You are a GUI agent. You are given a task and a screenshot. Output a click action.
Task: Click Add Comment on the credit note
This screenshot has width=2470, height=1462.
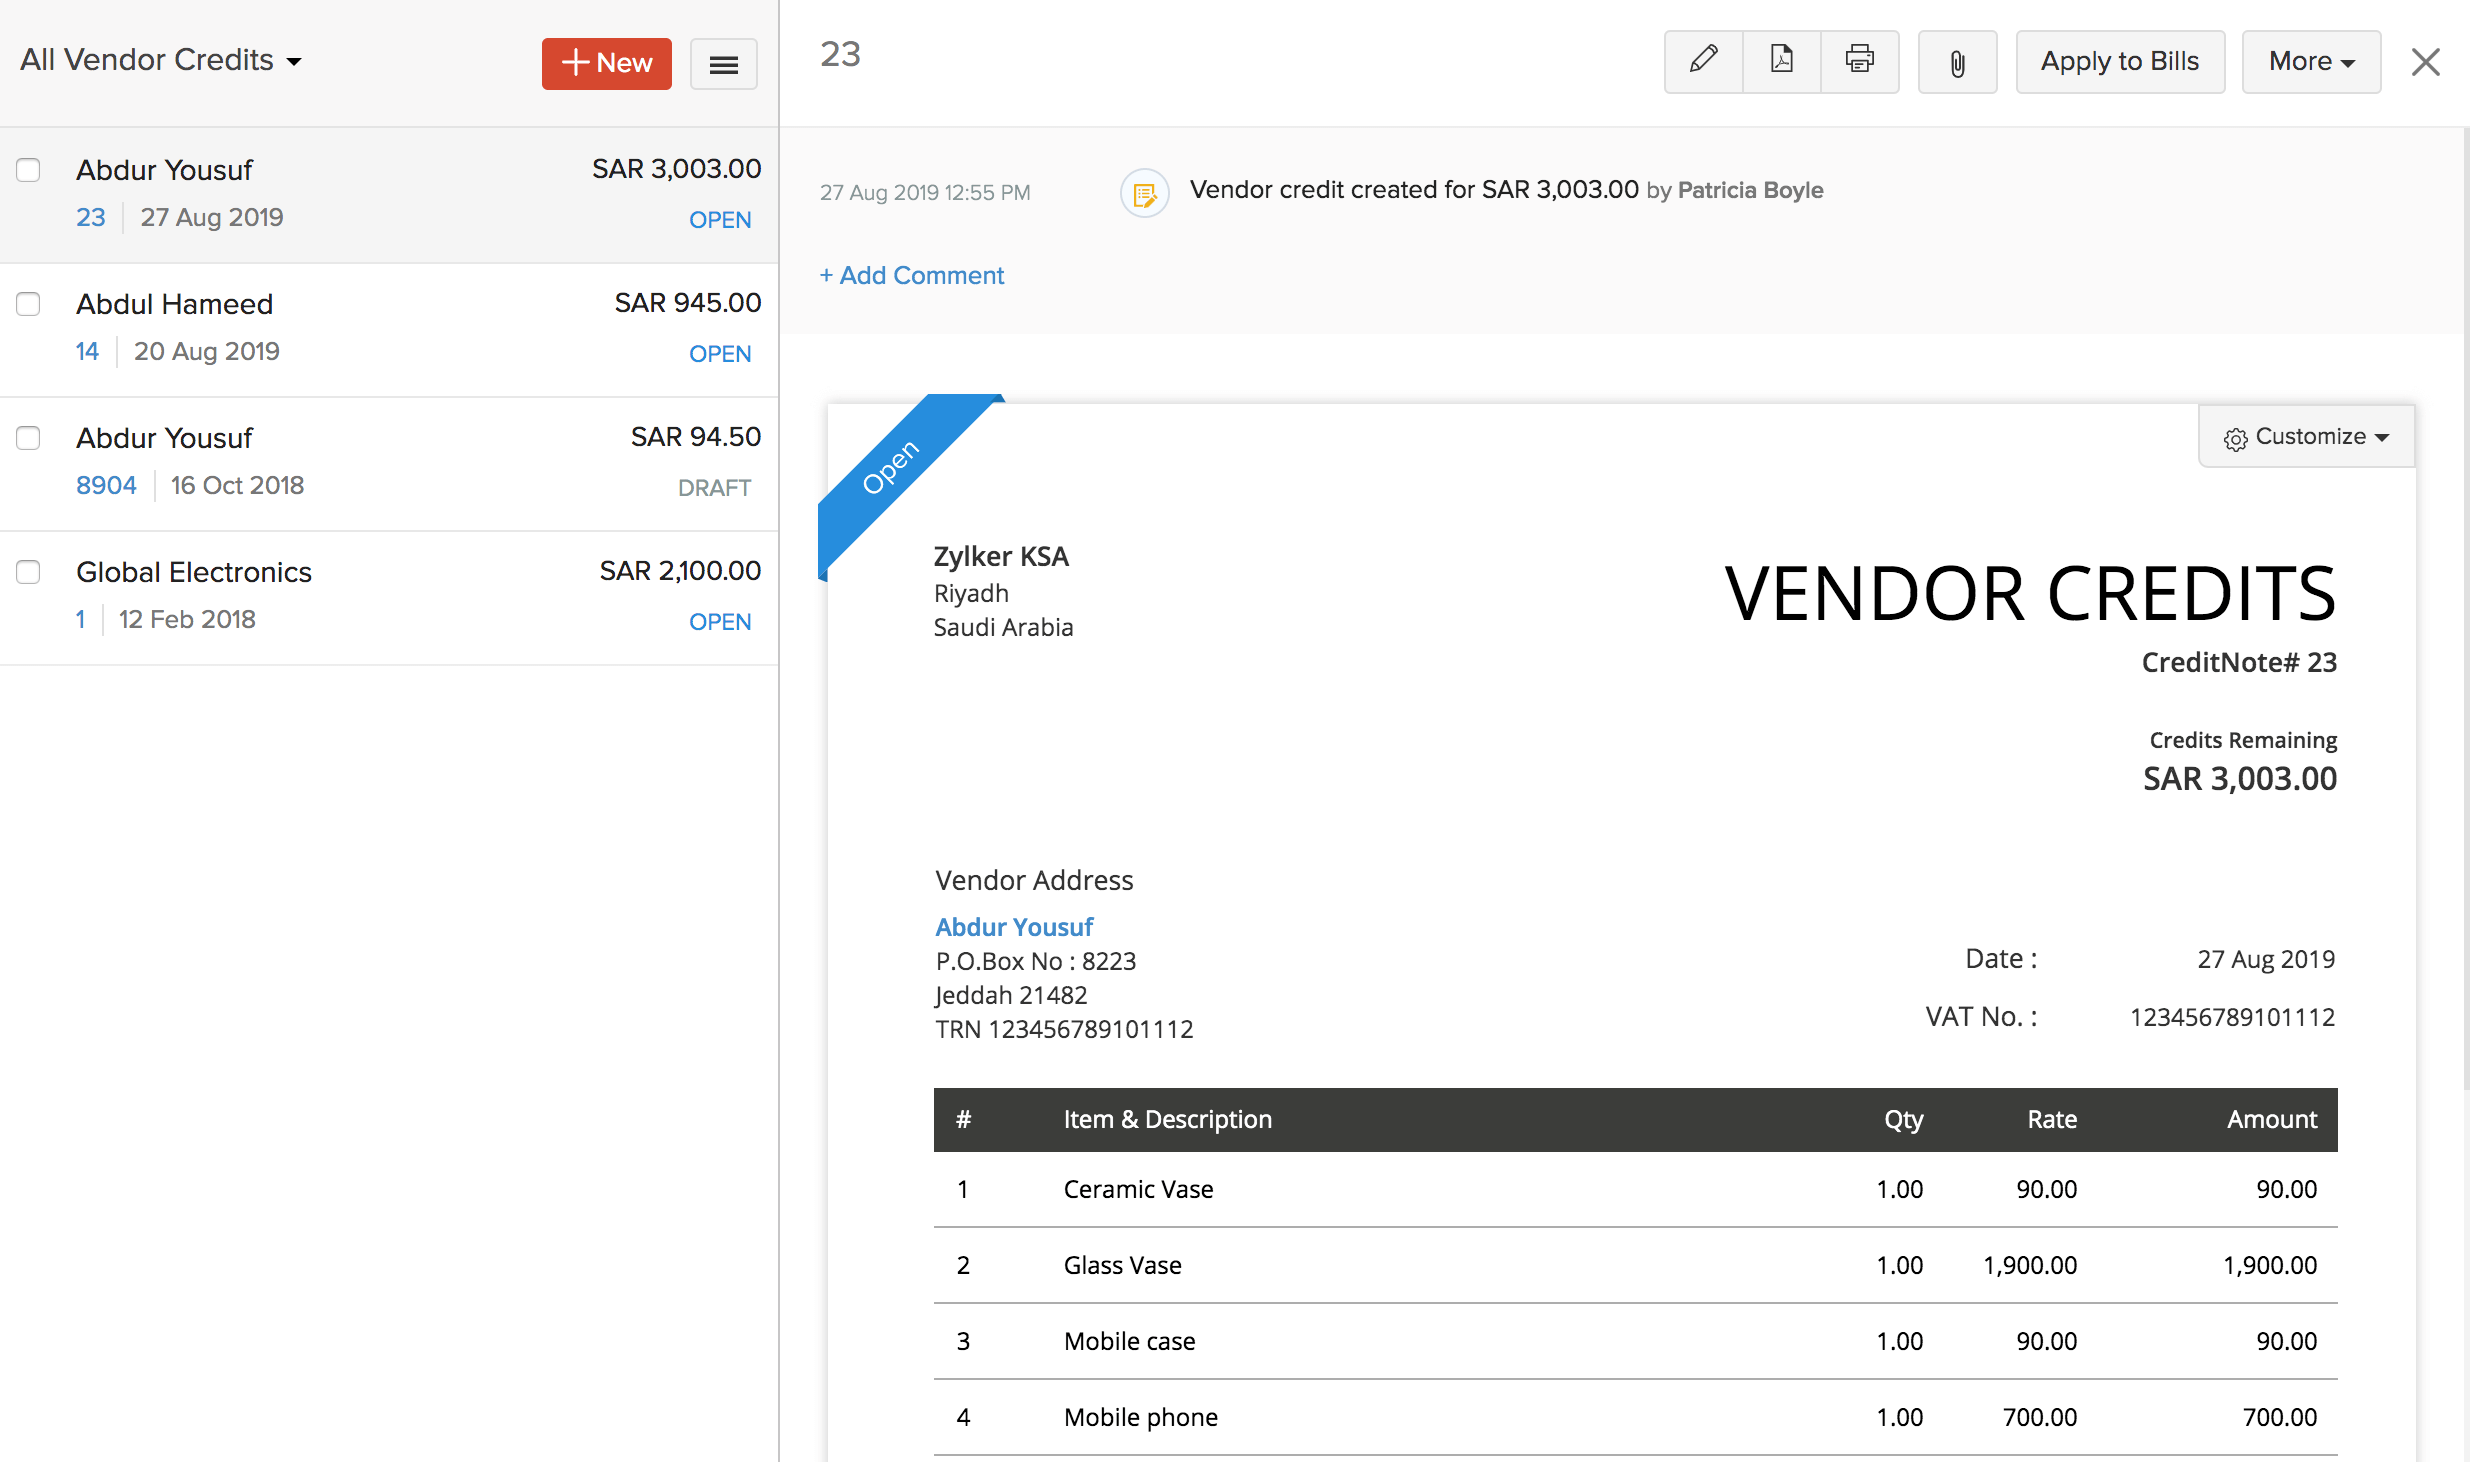coord(911,275)
